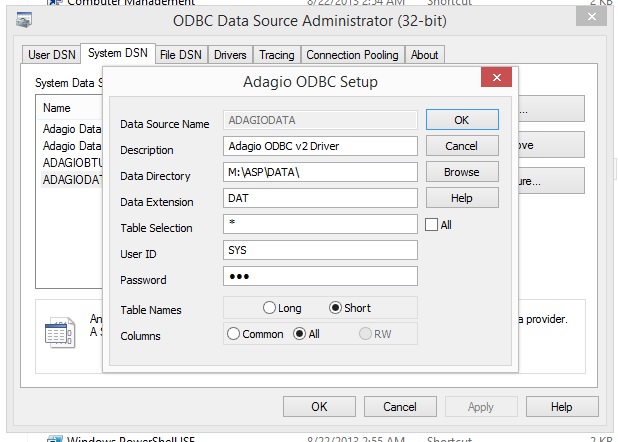618x442 pixels.
Task: Switch to Connection Pooling tab
Action: (x=352, y=55)
